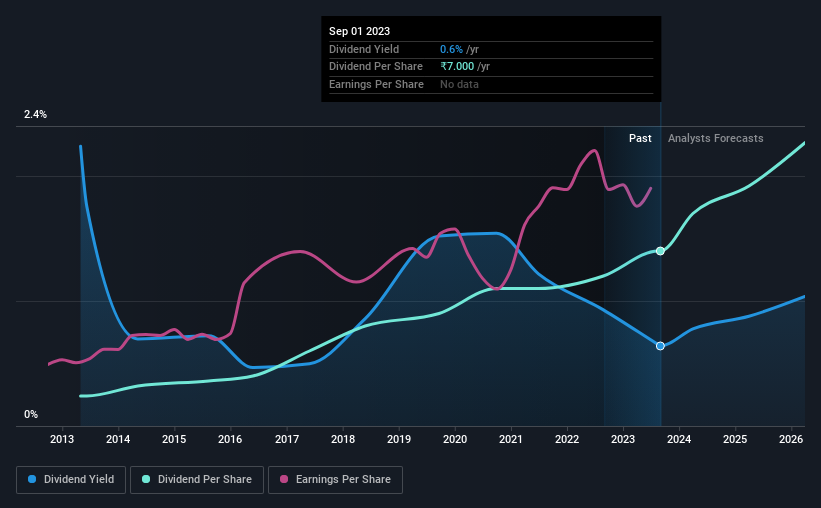Viewport: 821px width, 508px height.
Task: Click the pink Earnings Per Share legend dot
Action: [x=284, y=479]
